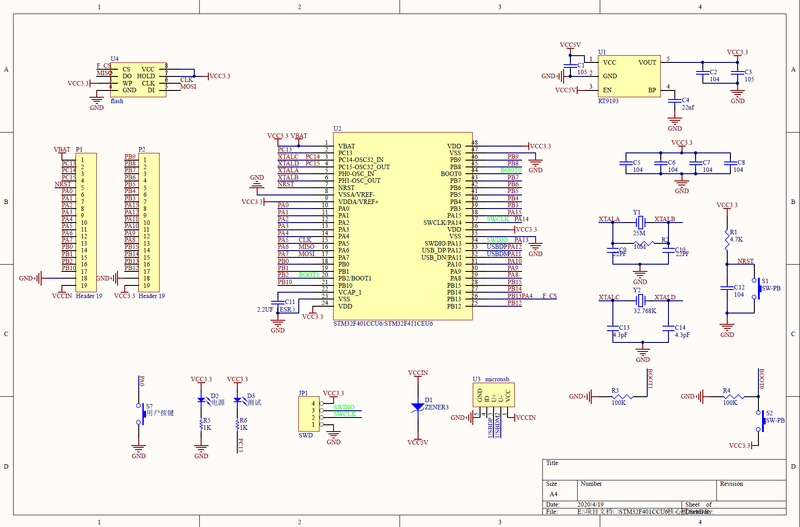Select the Y2 32.768K crystal symbol
The image size is (800, 527).
point(640,300)
